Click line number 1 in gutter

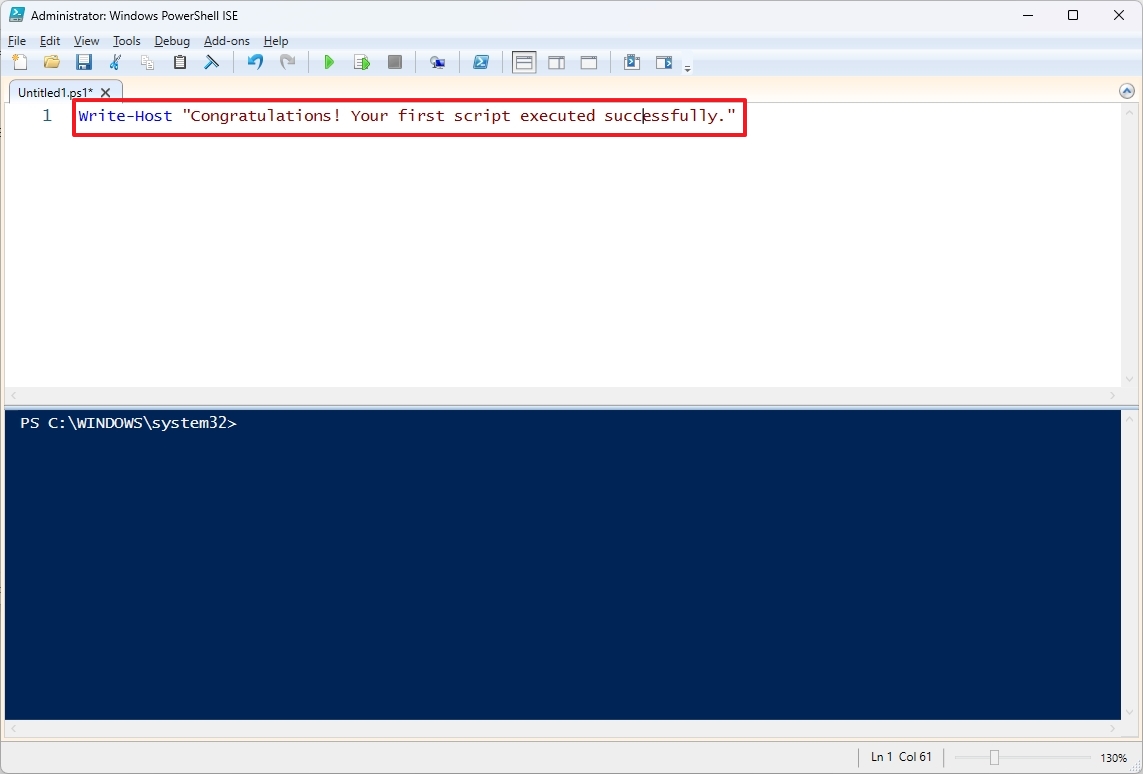point(47,116)
